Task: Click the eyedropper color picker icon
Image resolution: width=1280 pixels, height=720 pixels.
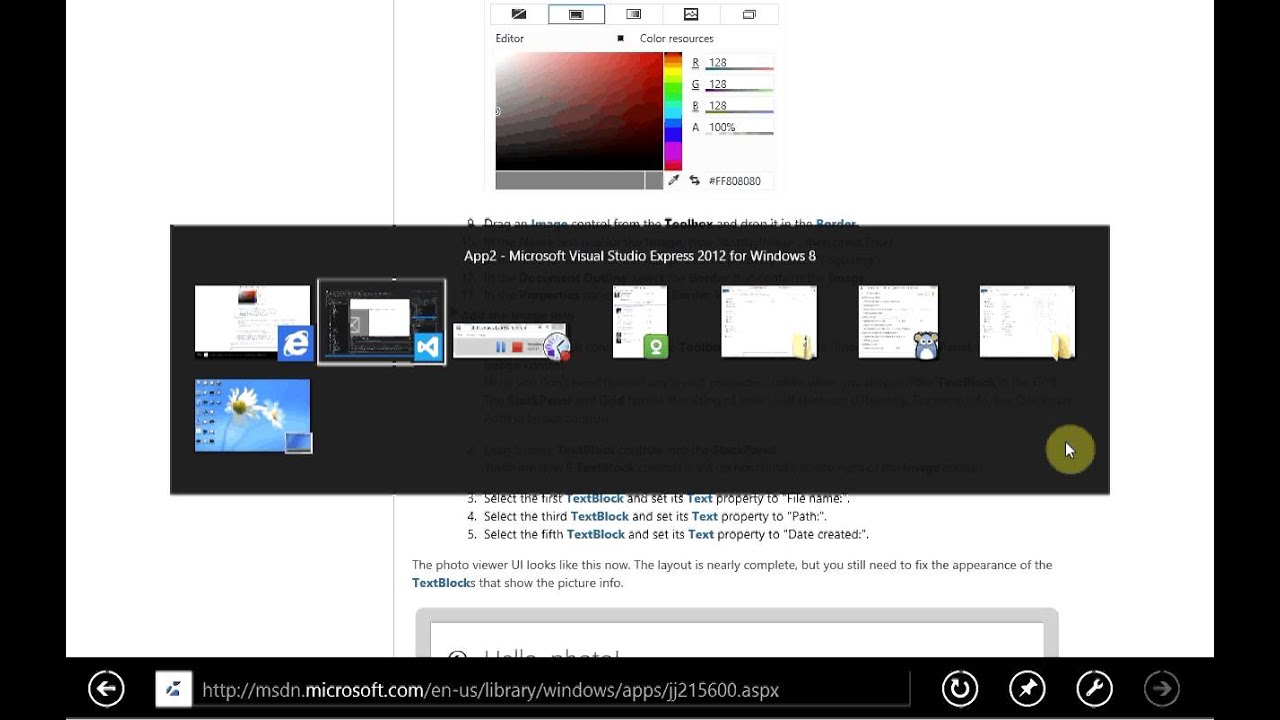Action: (x=674, y=180)
